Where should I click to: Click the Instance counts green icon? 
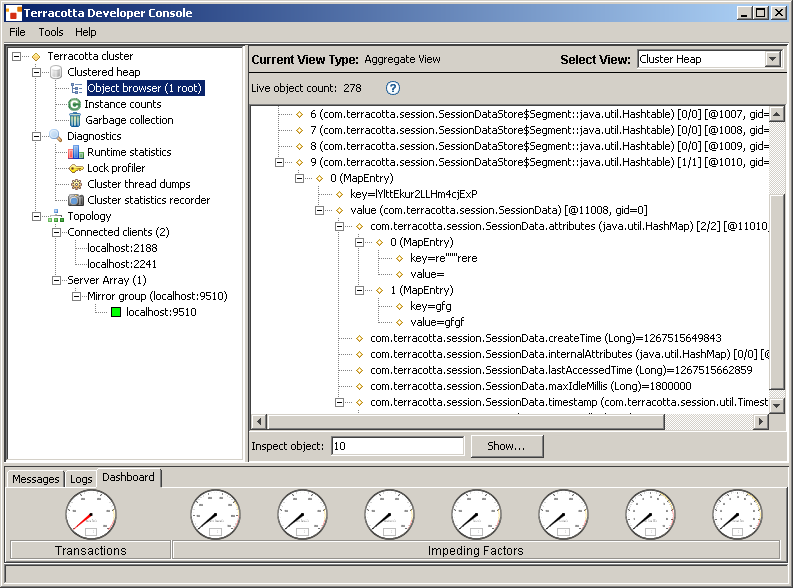pyautogui.click(x=75, y=104)
